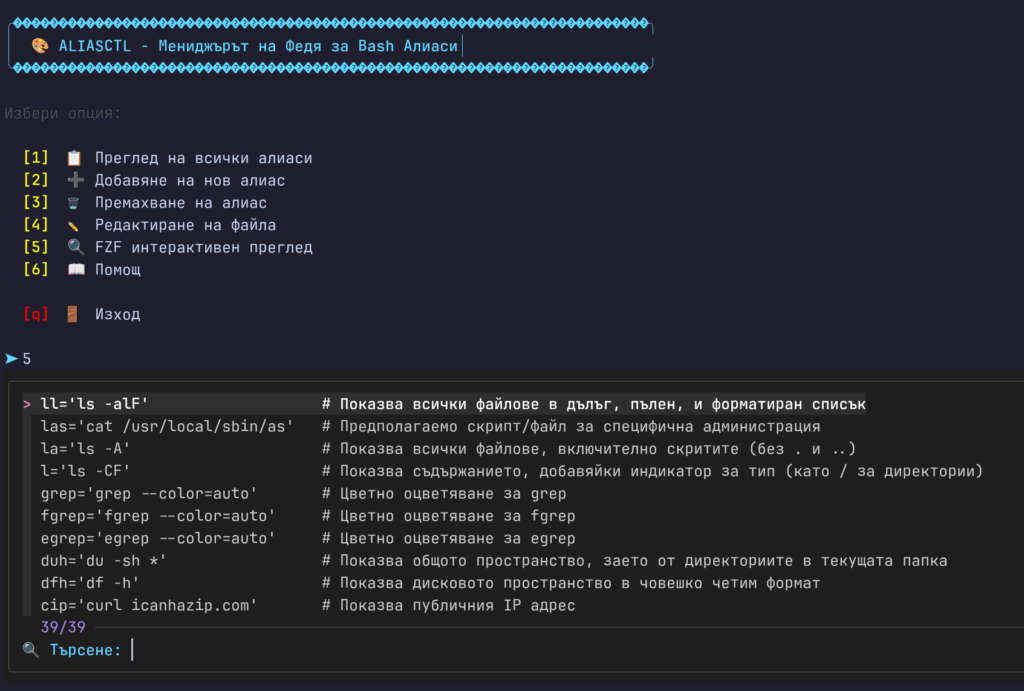Choose menu option [2] Добавяне на нов алиас
Image resolution: width=1024 pixels, height=691 pixels.
pos(189,181)
